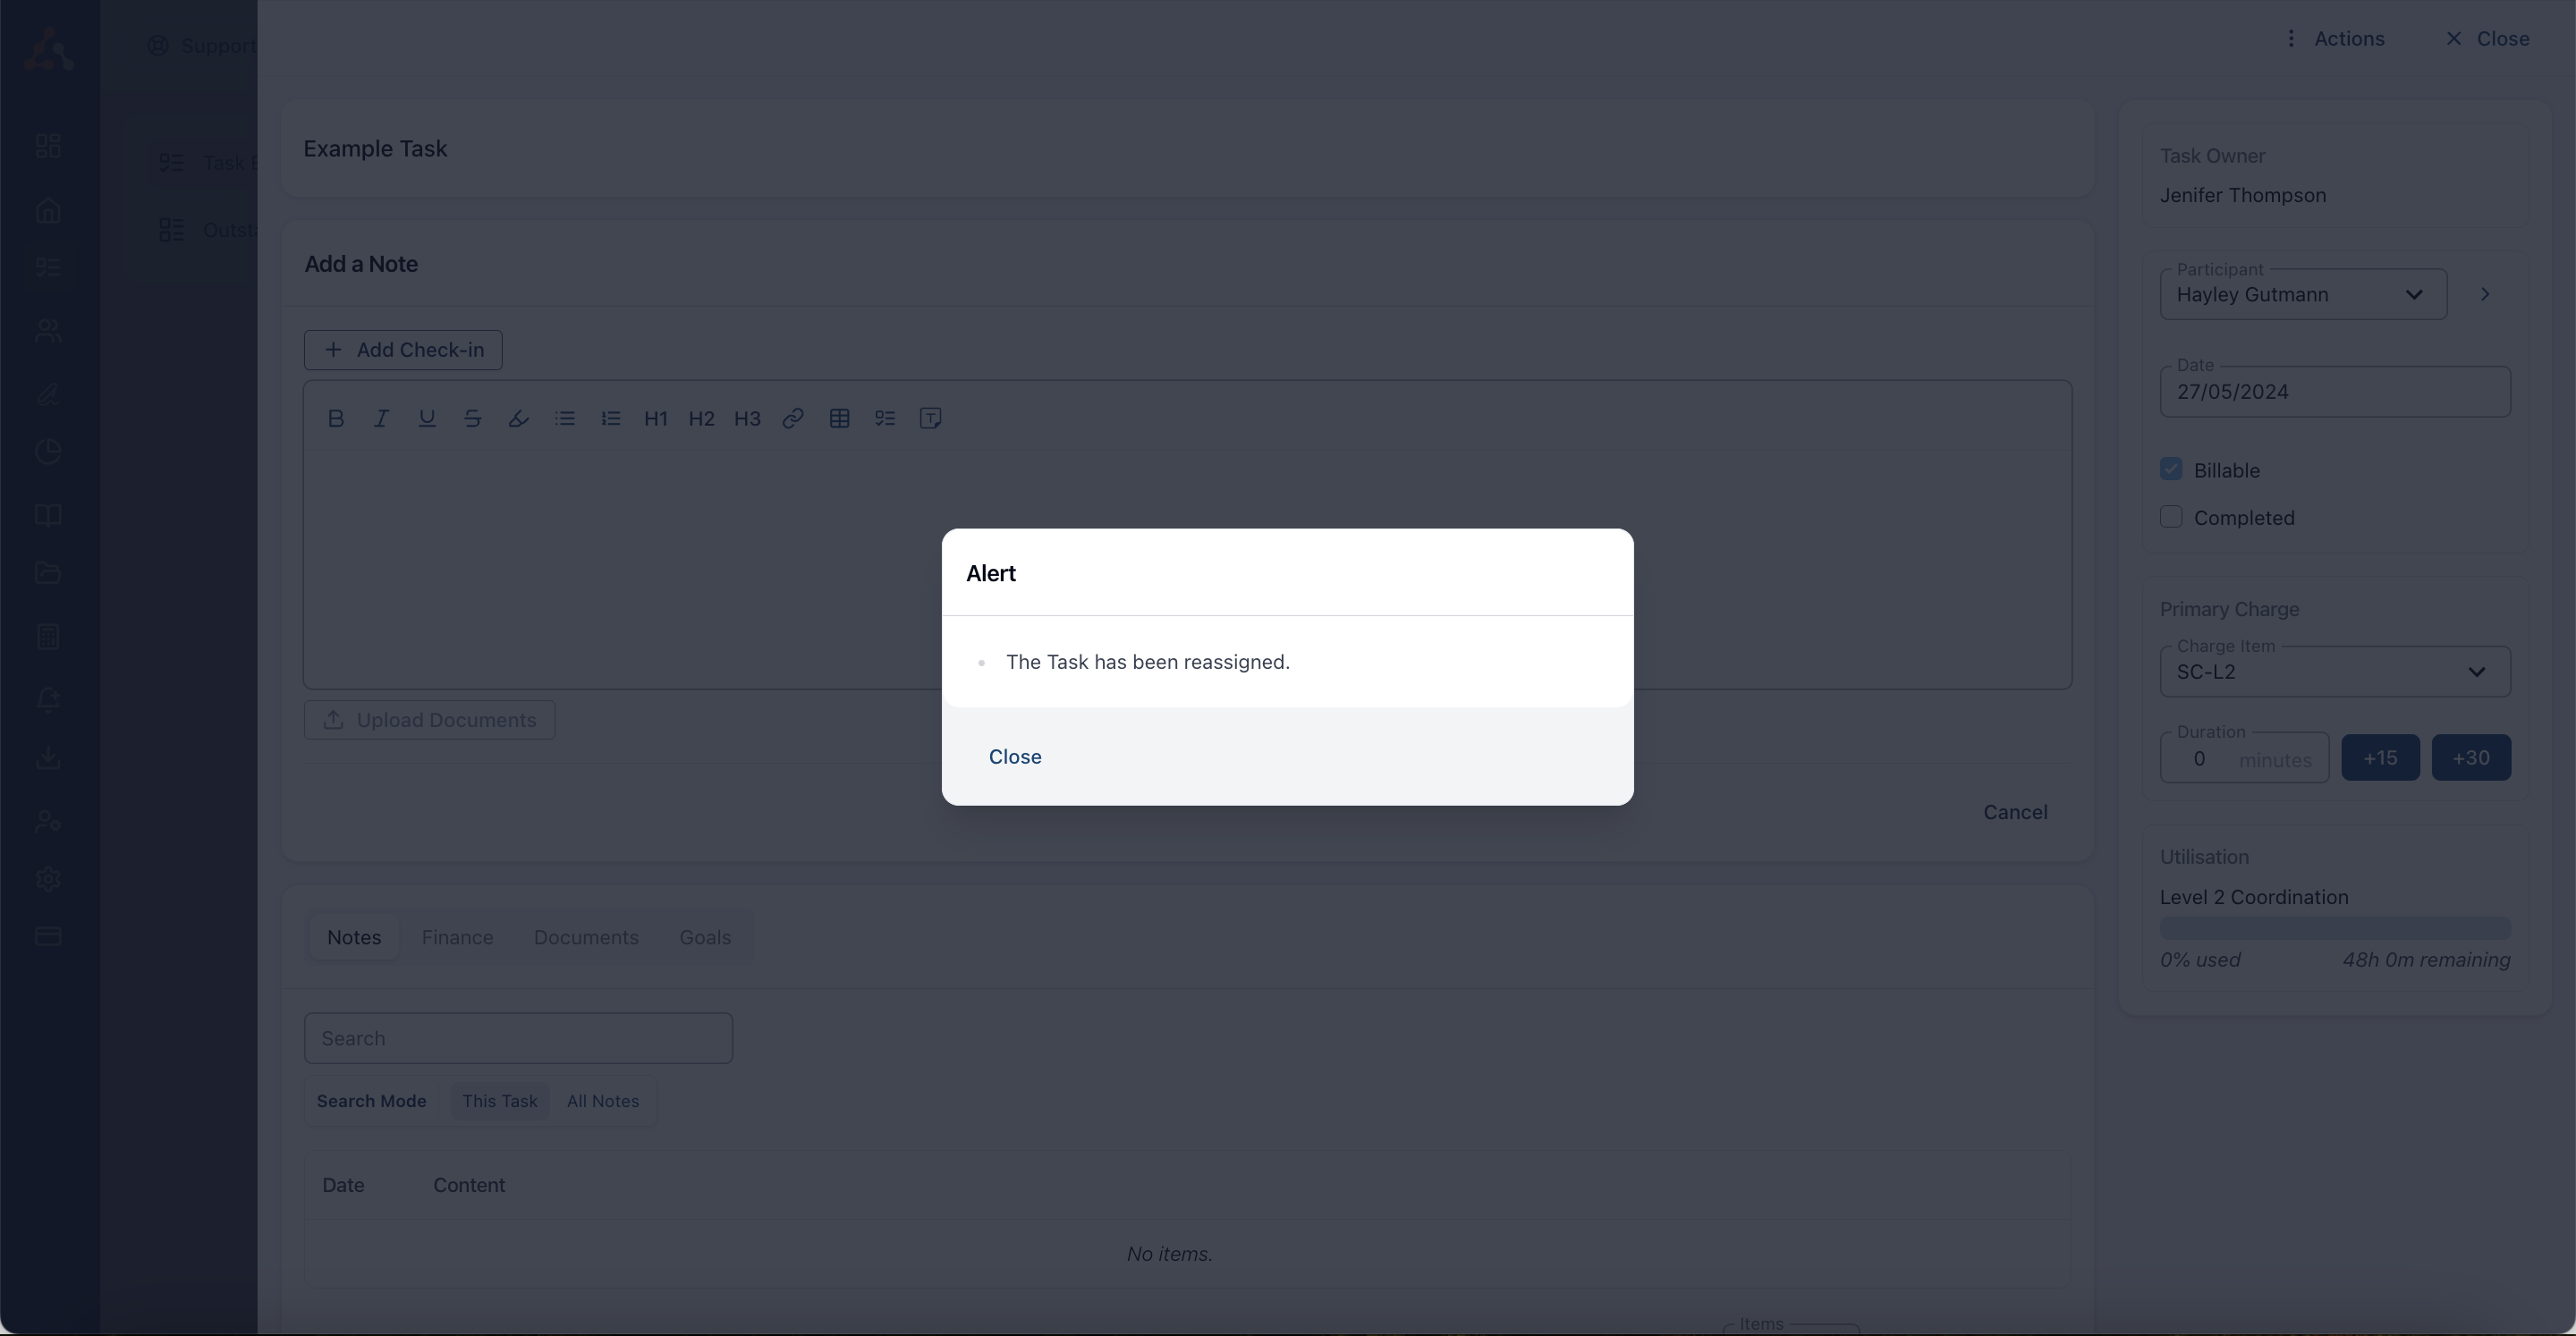This screenshot has height=1336, width=2576.
Task: Open the download sidebar icon
Action: coord(48,758)
